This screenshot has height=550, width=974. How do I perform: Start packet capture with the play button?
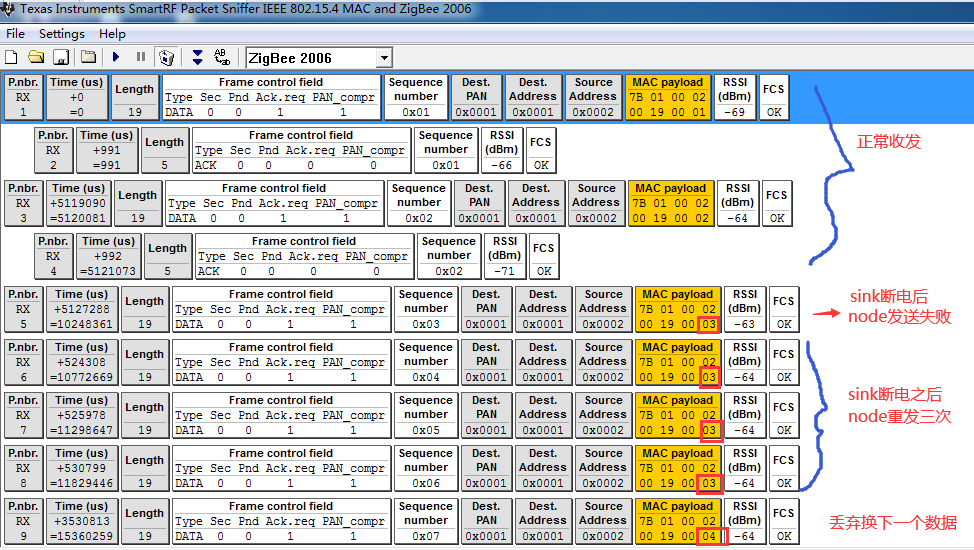click(x=116, y=57)
